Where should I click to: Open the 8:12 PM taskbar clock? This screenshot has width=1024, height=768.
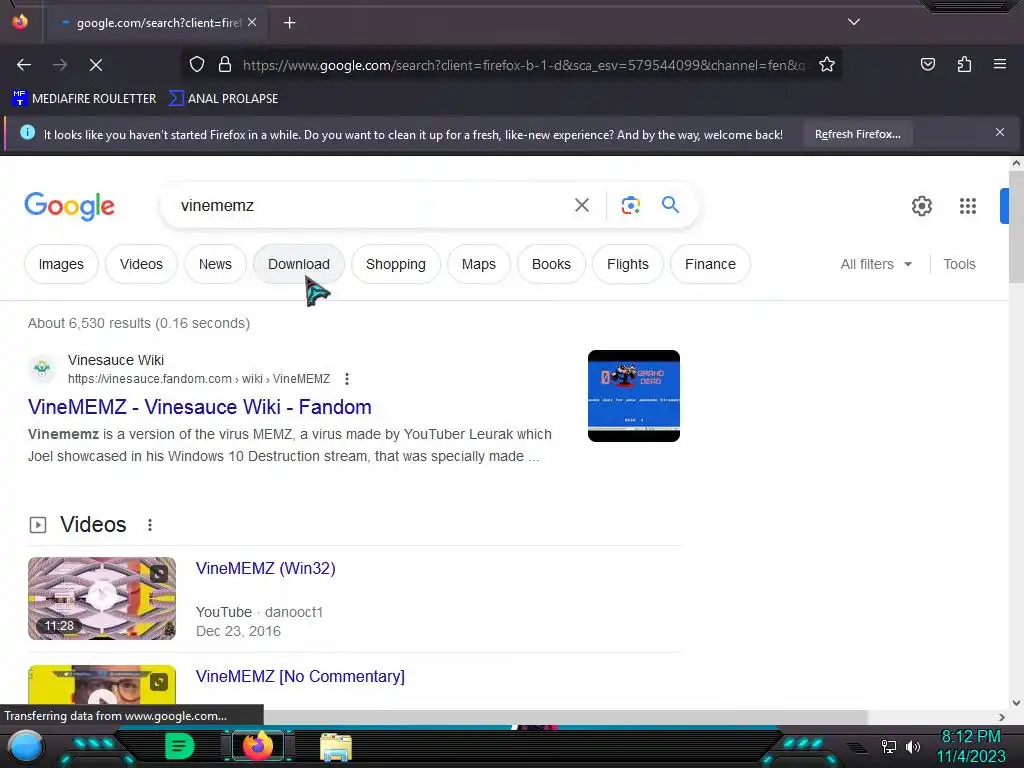pos(971,746)
